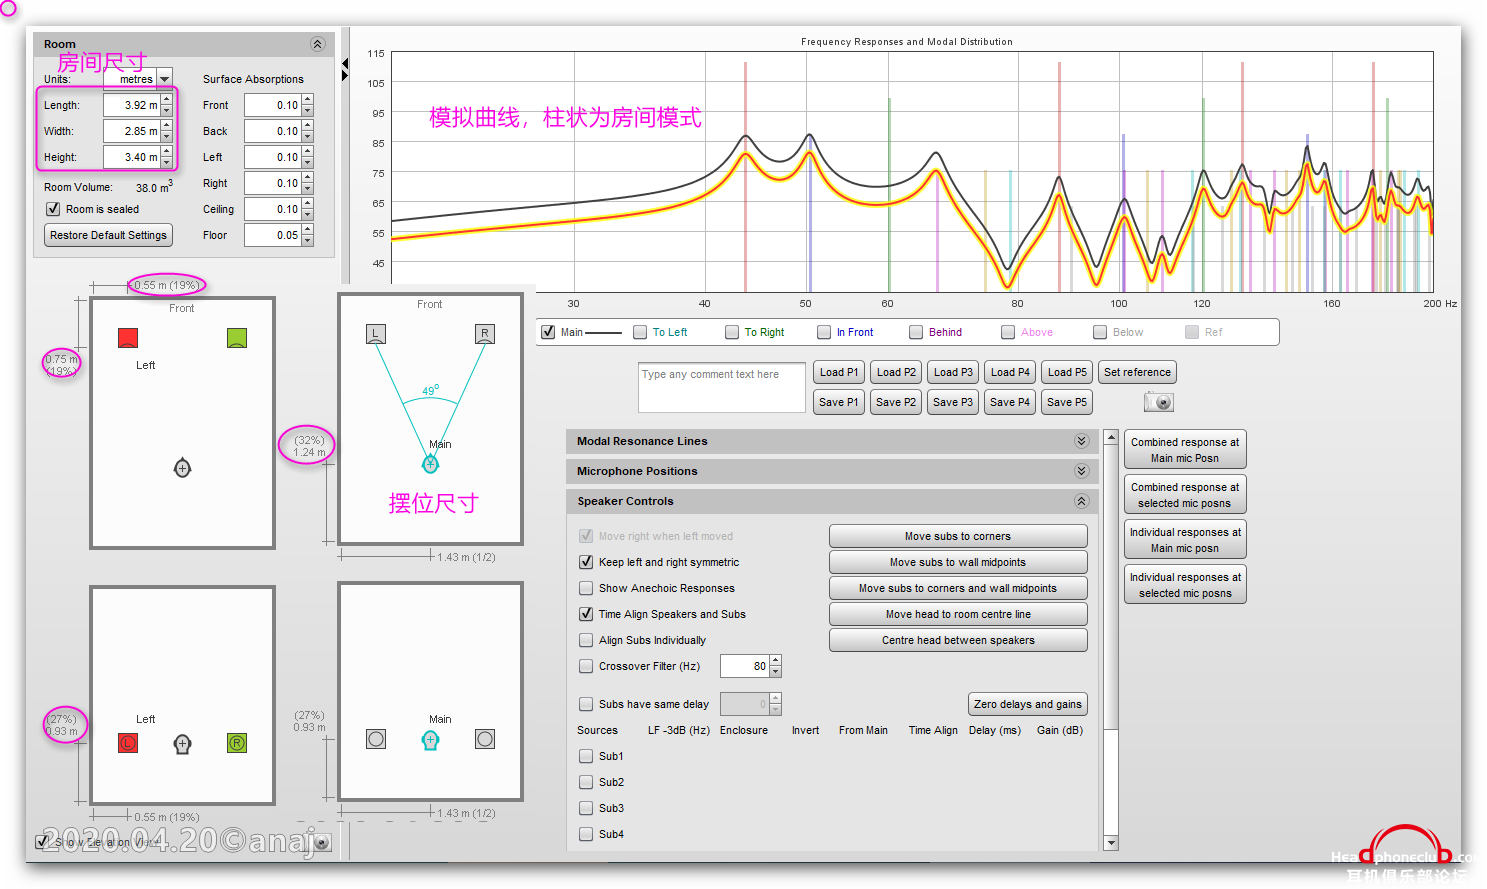Expand Modal Resonance Lines section

click(x=1081, y=441)
